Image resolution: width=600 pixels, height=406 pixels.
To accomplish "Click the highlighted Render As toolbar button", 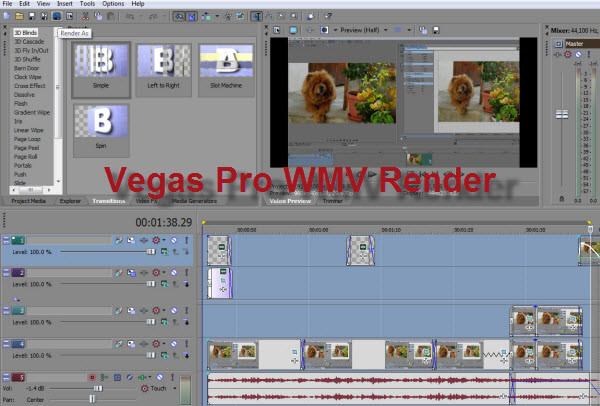I will click(57, 16).
